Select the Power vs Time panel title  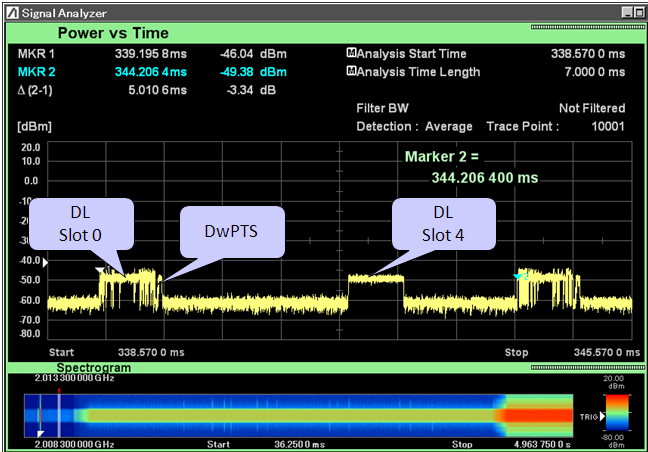(113, 33)
